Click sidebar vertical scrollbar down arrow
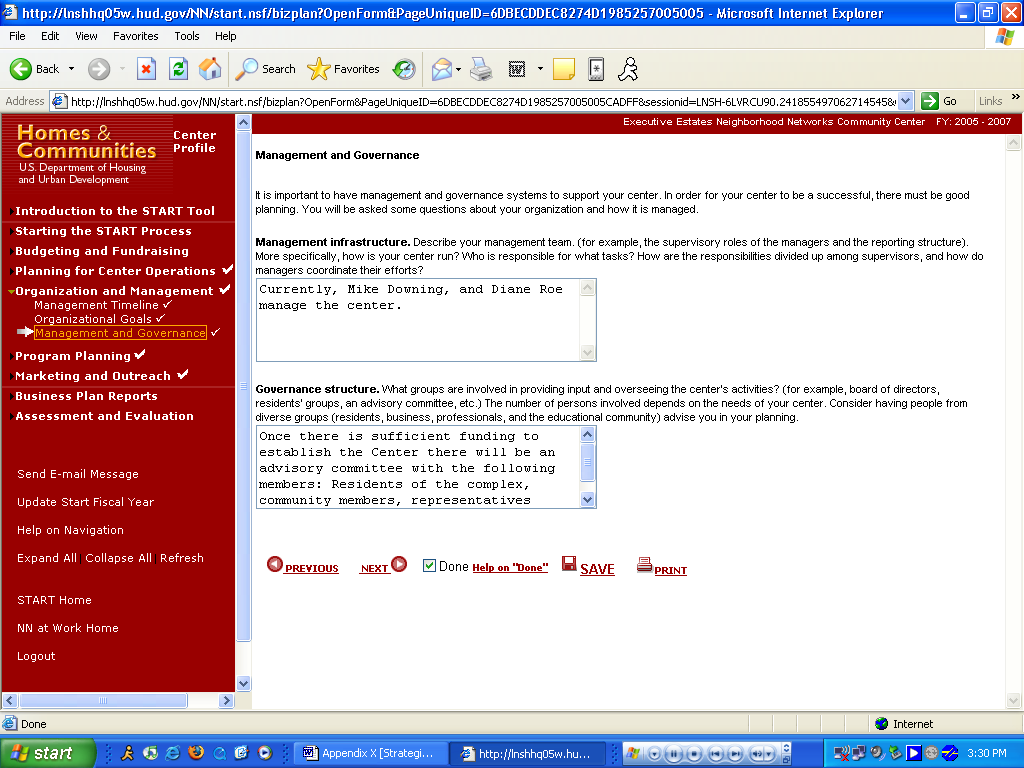Viewport: 1024px width, 768px height. pyautogui.click(x=243, y=684)
